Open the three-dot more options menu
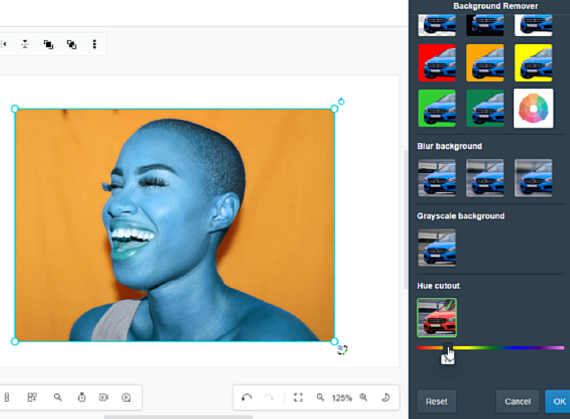Image resolution: width=570 pixels, height=419 pixels. click(95, 44)
